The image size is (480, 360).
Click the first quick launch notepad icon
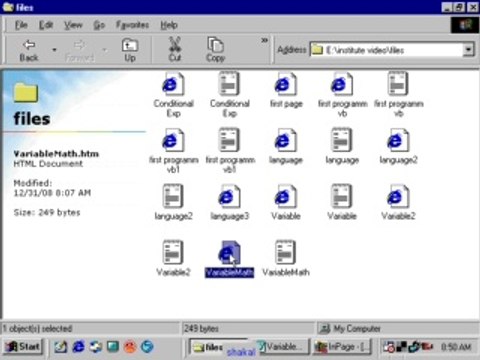pyautogui.click(x=61, y=347)
